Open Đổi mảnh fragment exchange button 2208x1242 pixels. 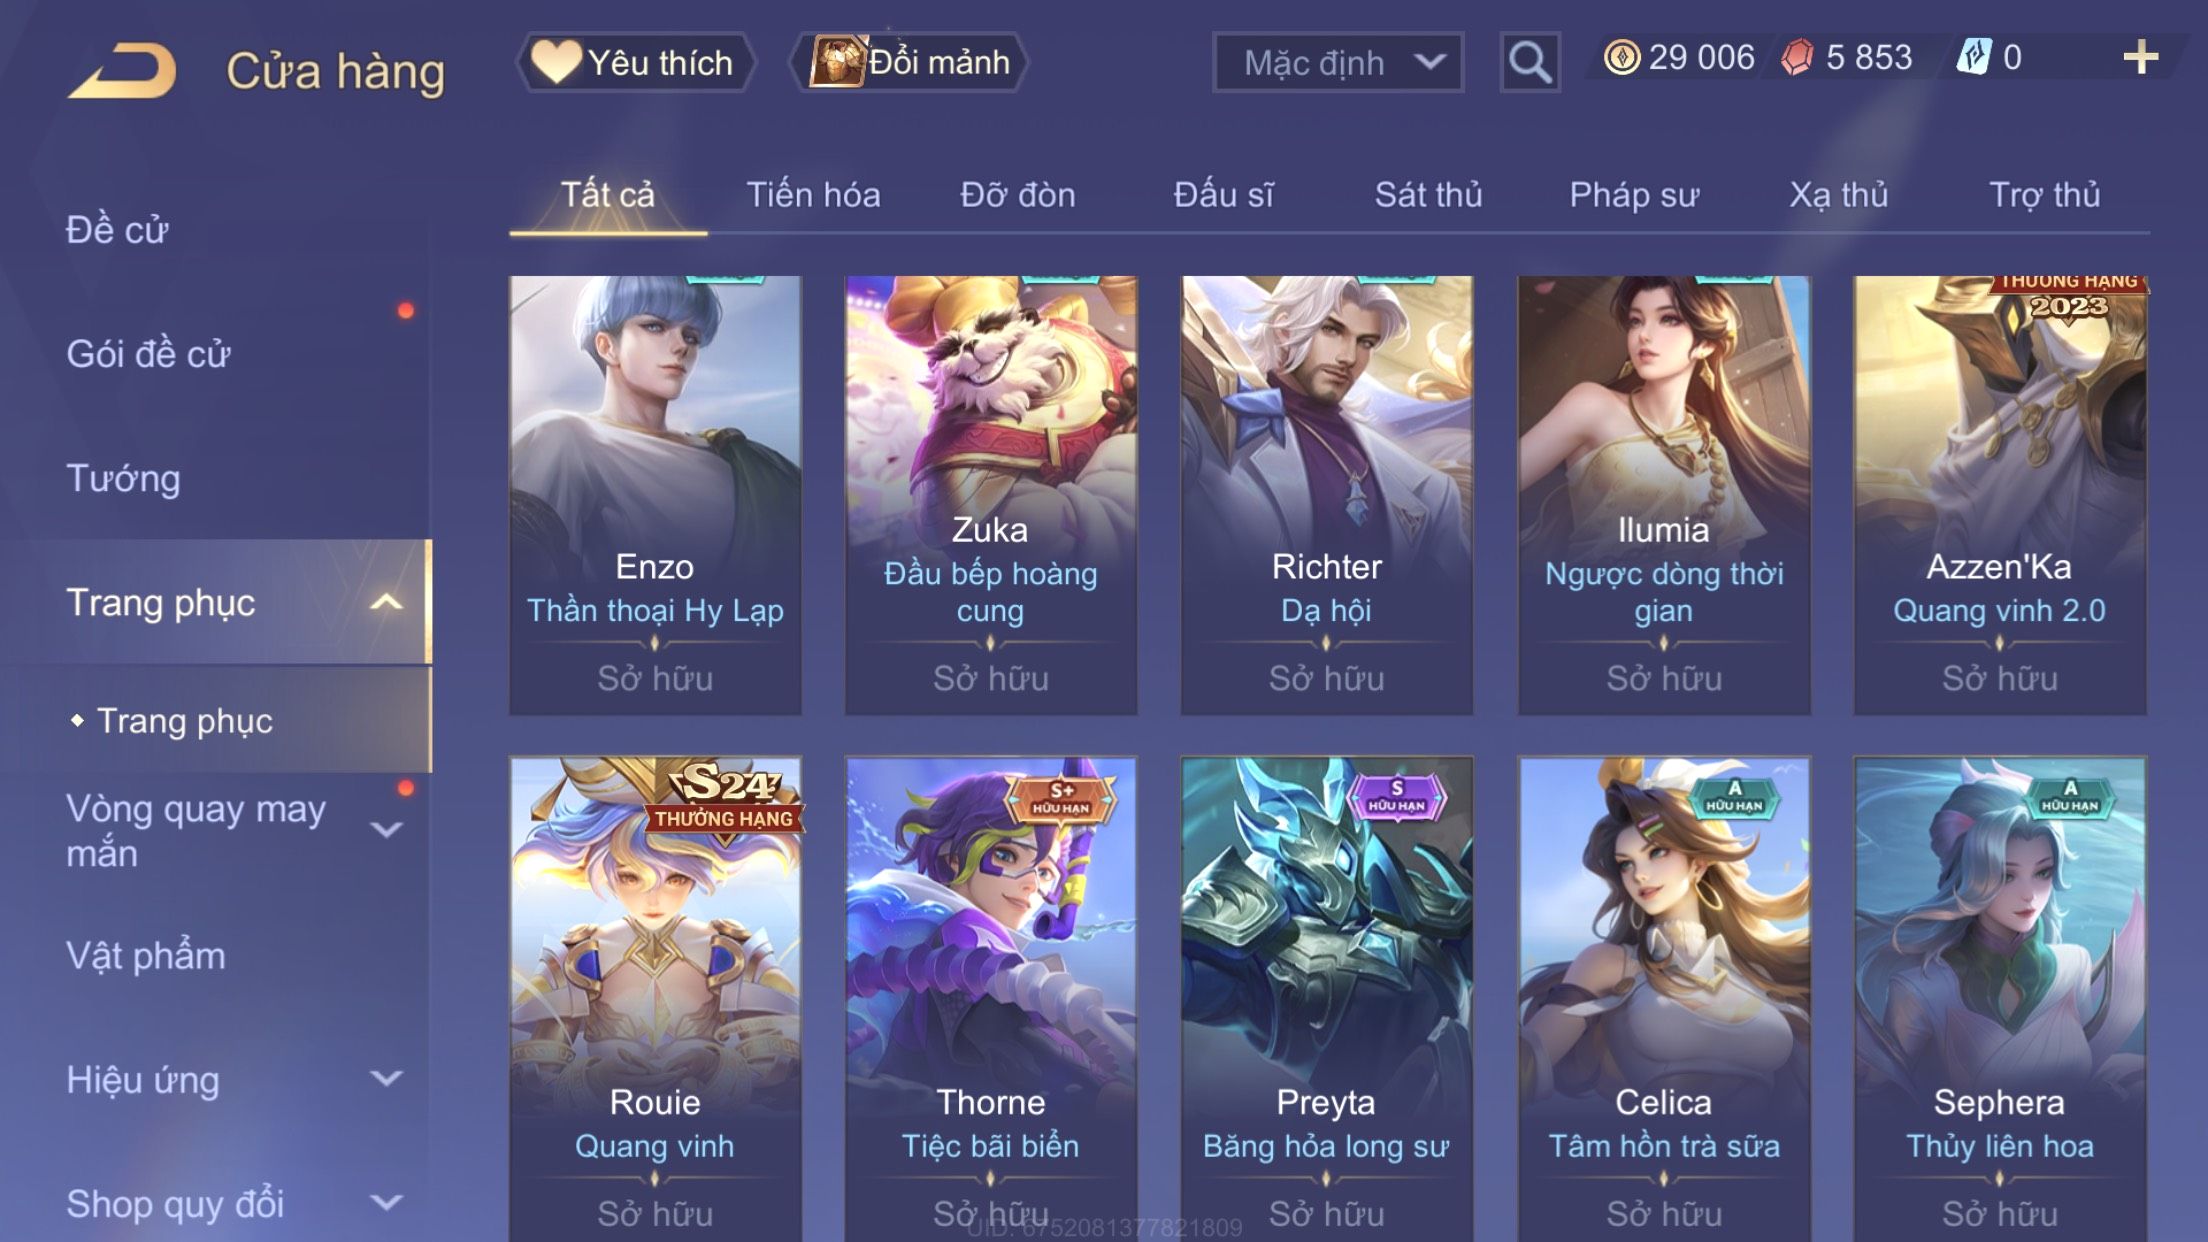(x=910, y=62)
